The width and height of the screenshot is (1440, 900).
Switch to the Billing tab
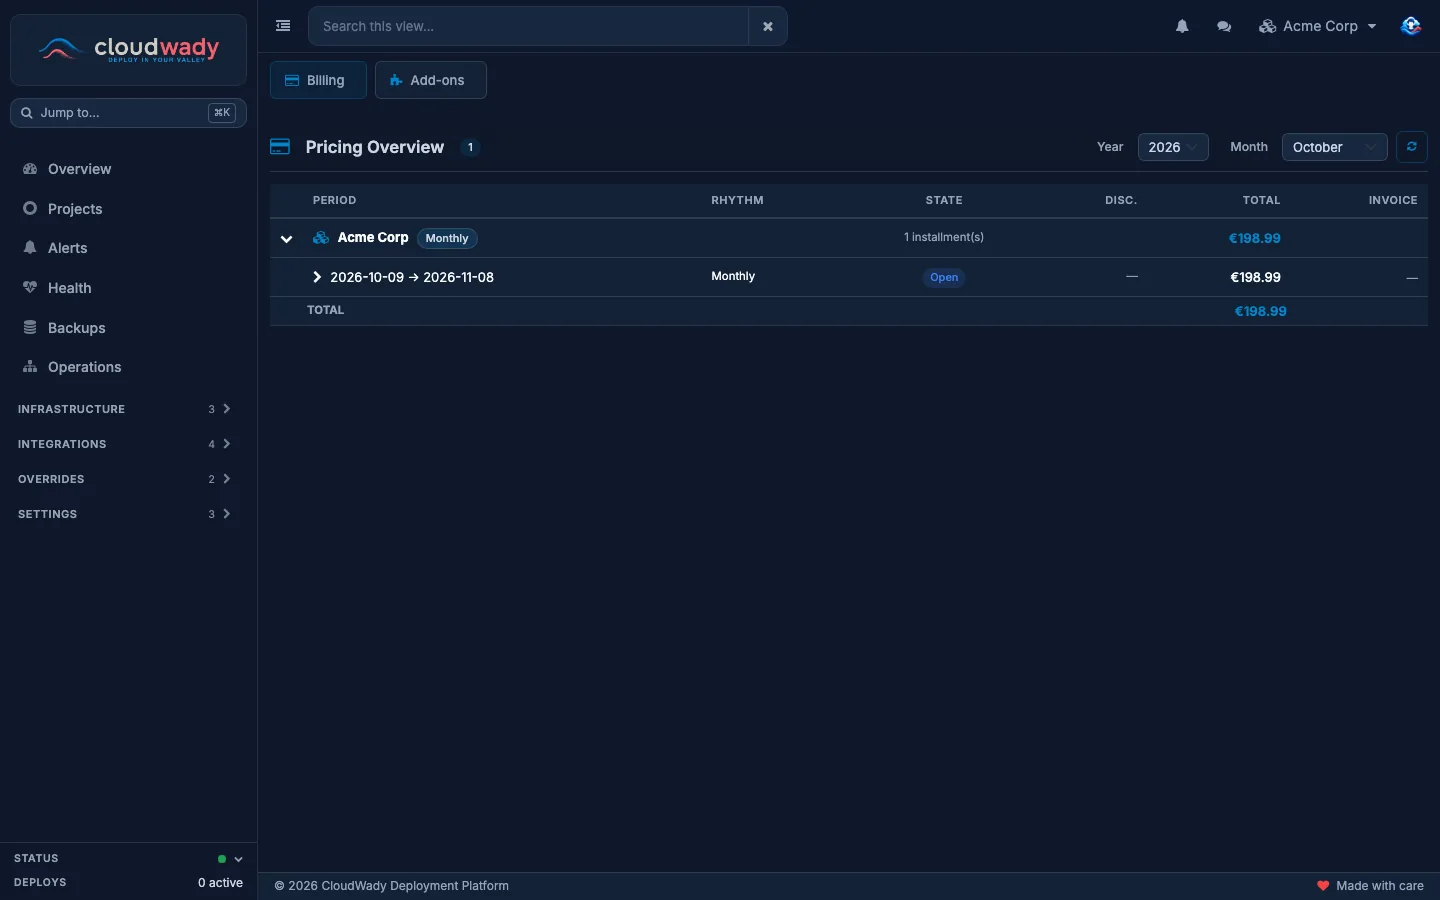pos(318,80)
